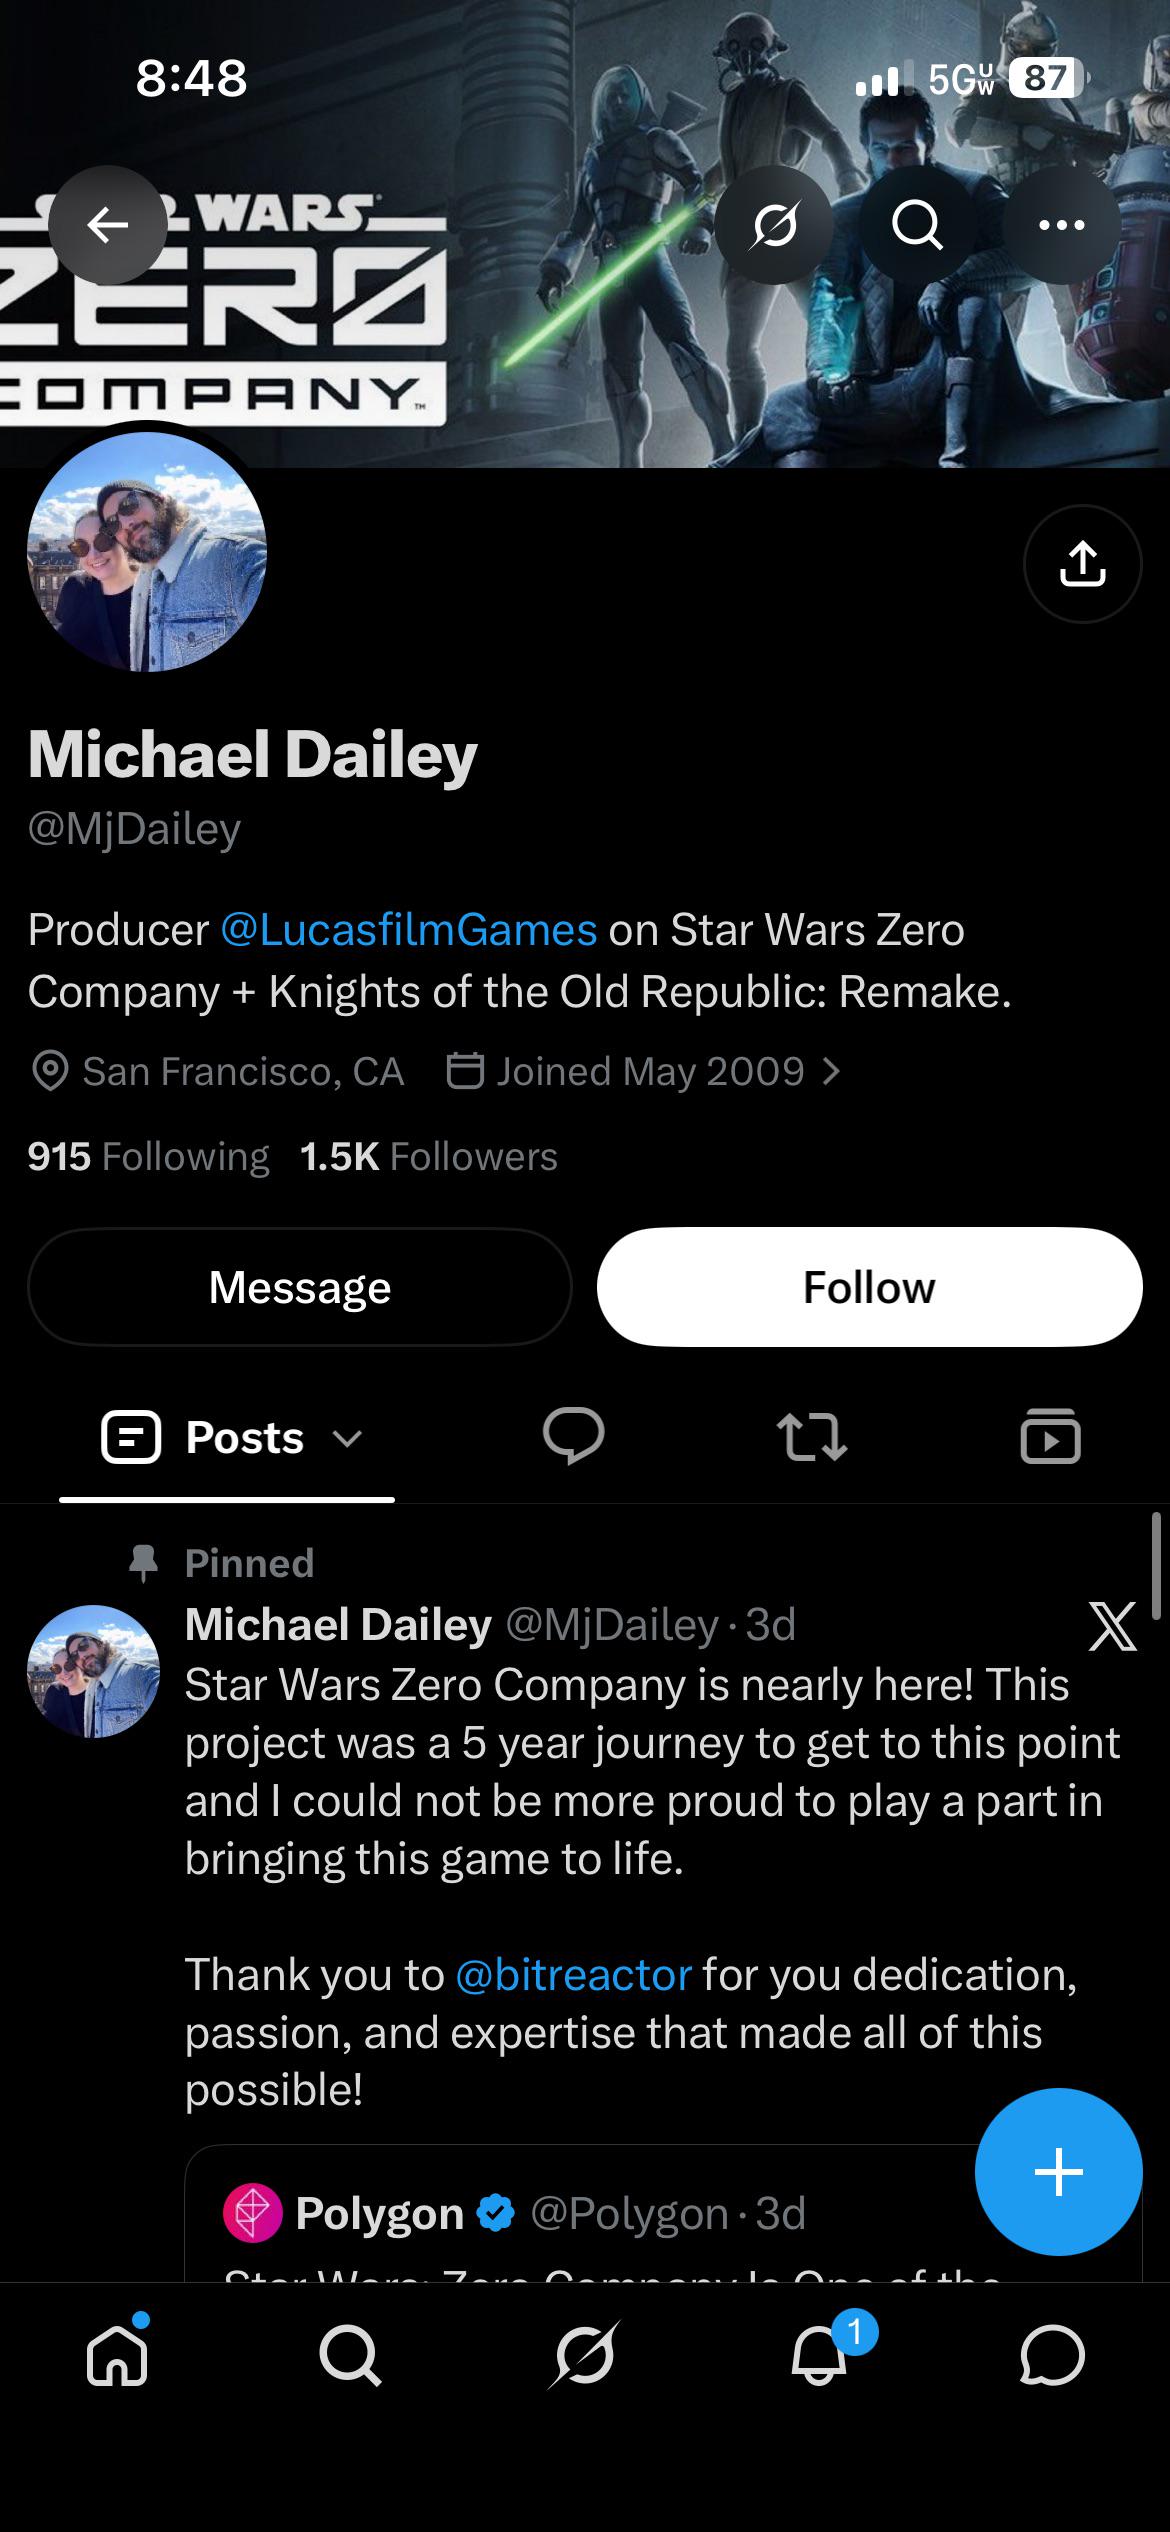The image size is (1170, 2532).
Task: View Michael Dailey's profile picture
Action: 147,552
